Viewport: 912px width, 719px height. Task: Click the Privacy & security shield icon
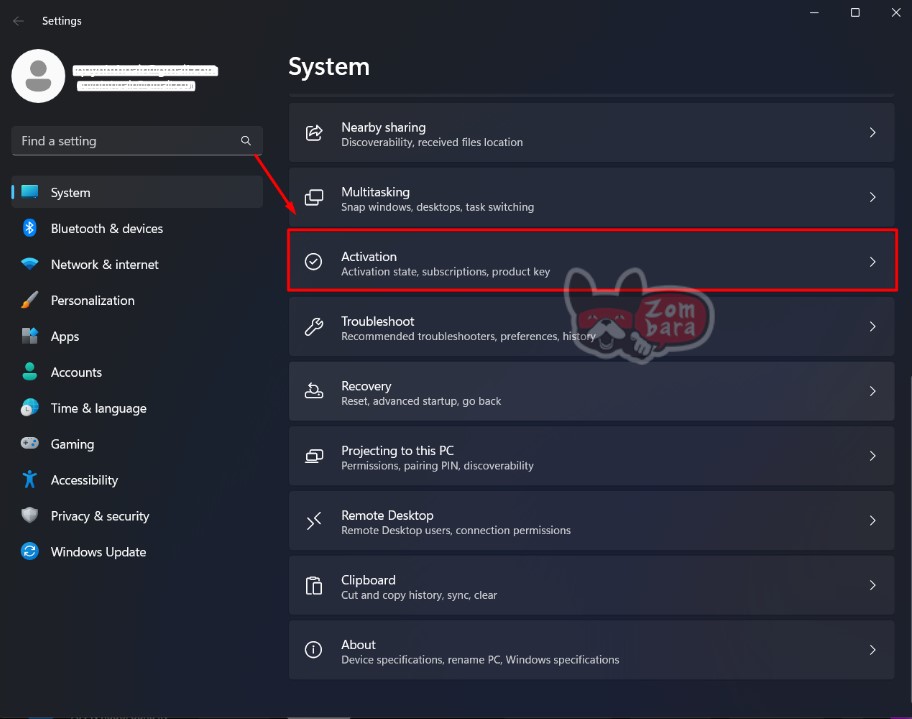(x=30, y=515)
